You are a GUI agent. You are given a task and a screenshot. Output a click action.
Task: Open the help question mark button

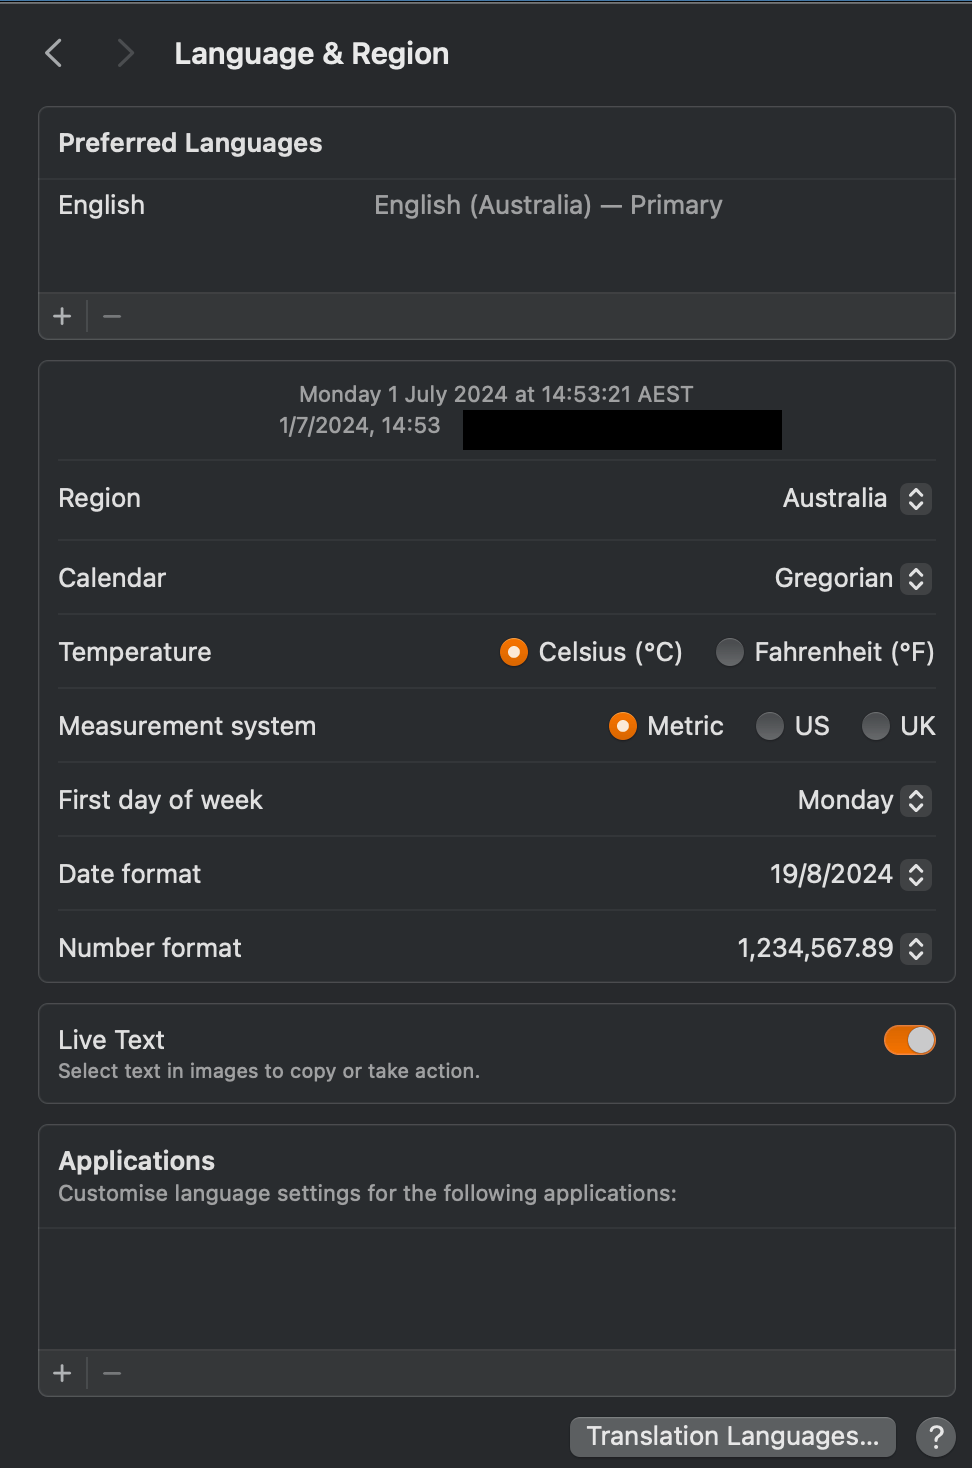coord(936,1437)
